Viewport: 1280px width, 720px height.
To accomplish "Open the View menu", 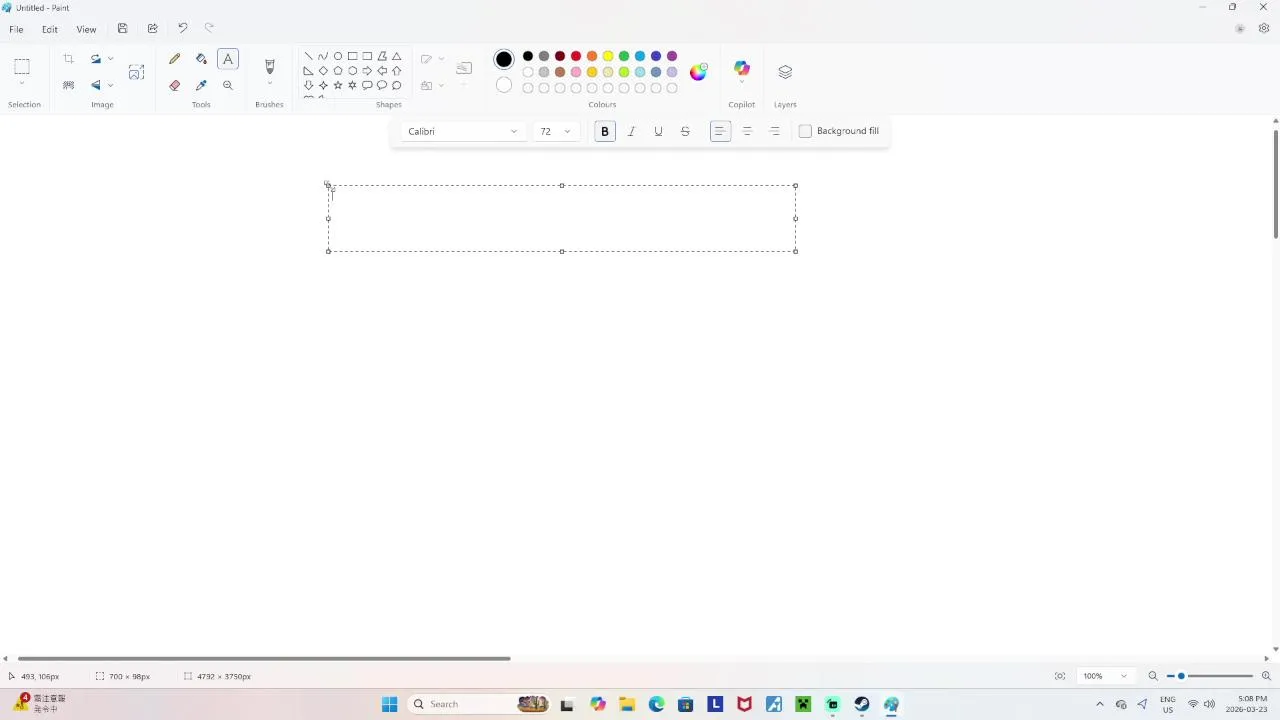I will click(87, 29).
